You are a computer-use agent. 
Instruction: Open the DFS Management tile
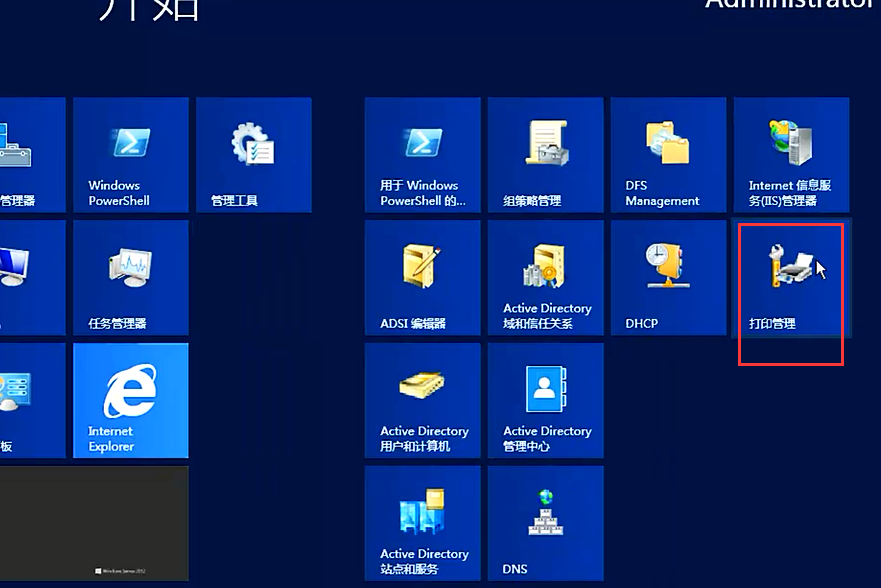[x=669, y=155]
